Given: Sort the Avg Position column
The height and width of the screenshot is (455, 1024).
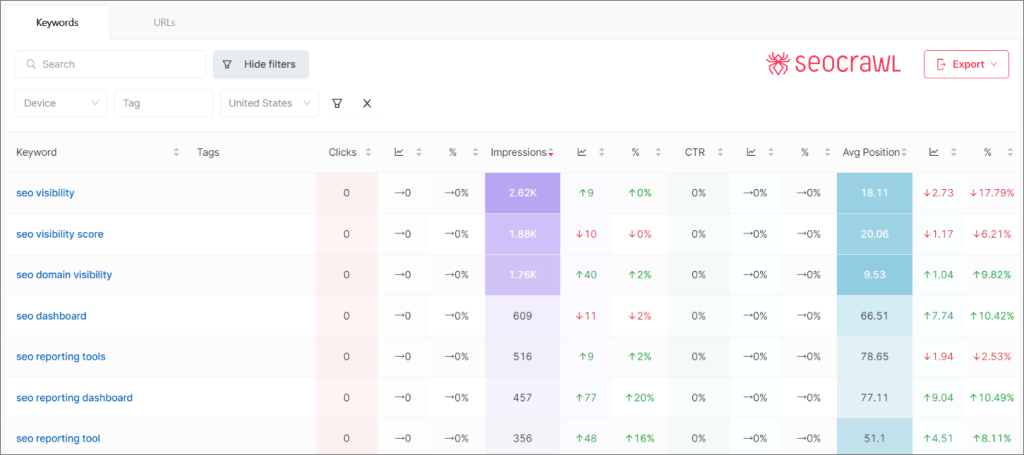Looking at the screenshot, I should (x=903, y=152).
